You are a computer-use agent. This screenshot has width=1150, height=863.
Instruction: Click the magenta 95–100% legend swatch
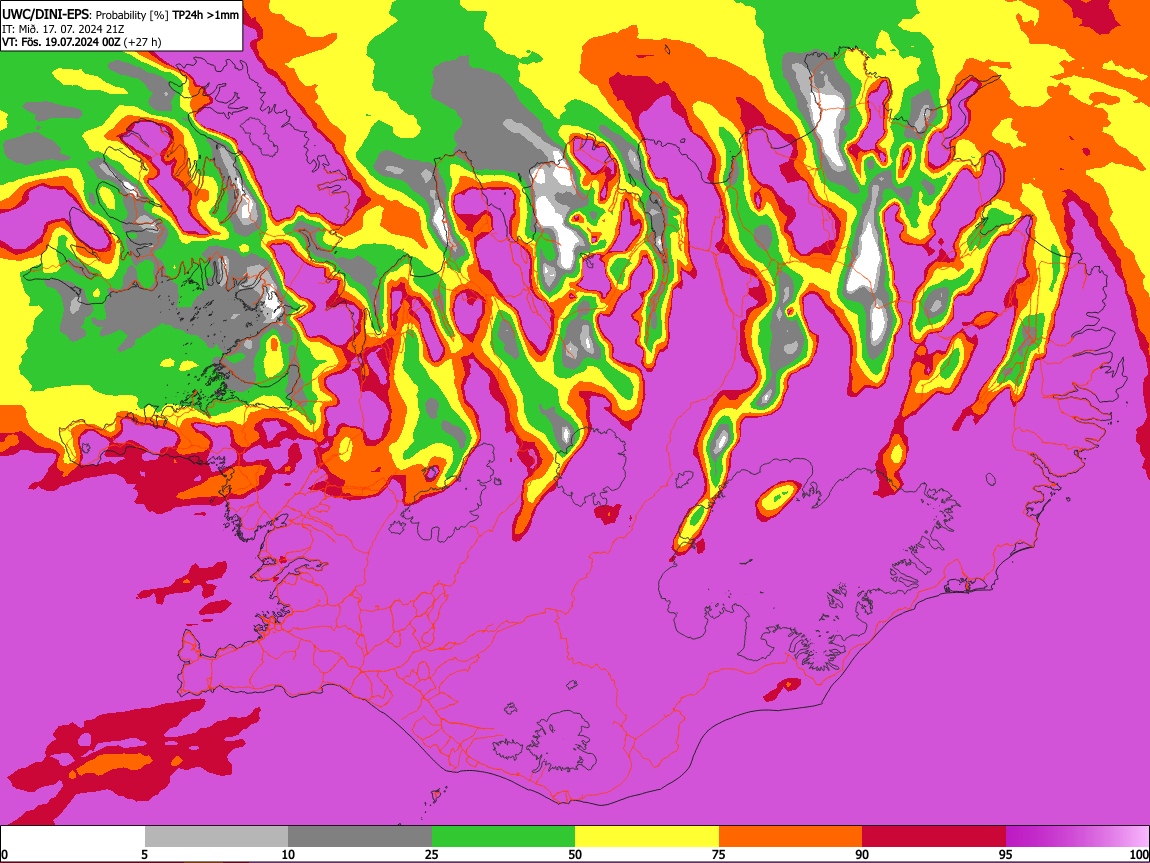click(1077, 837)
